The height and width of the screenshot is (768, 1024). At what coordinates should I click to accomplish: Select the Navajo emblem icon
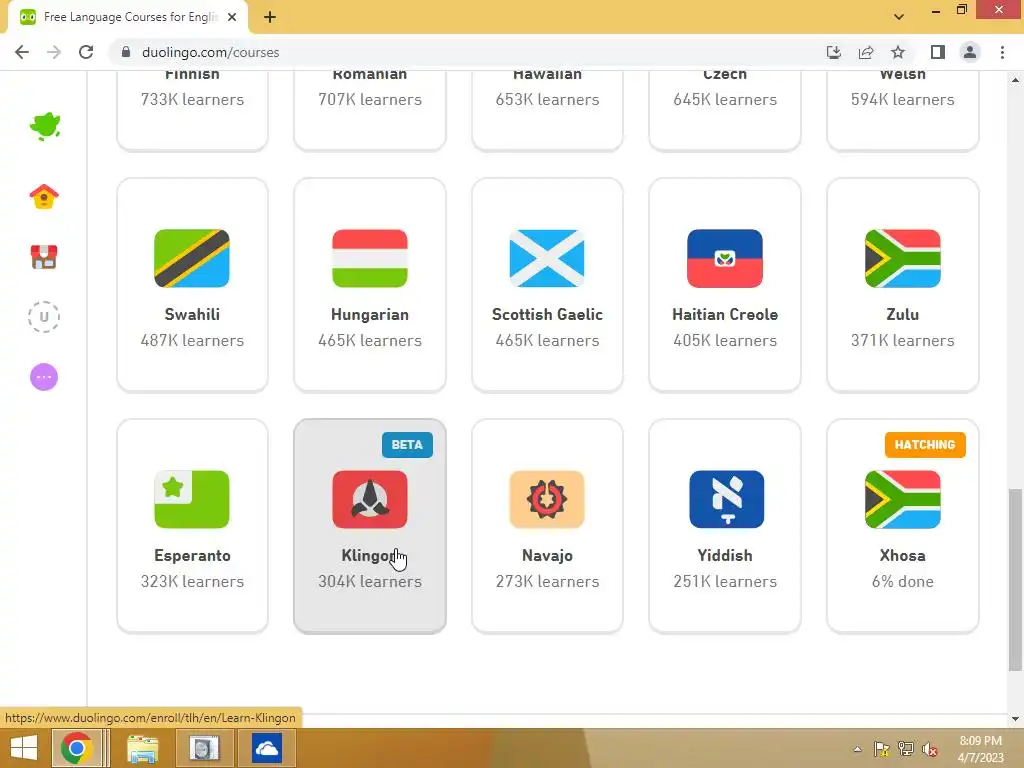click(547, 499)
